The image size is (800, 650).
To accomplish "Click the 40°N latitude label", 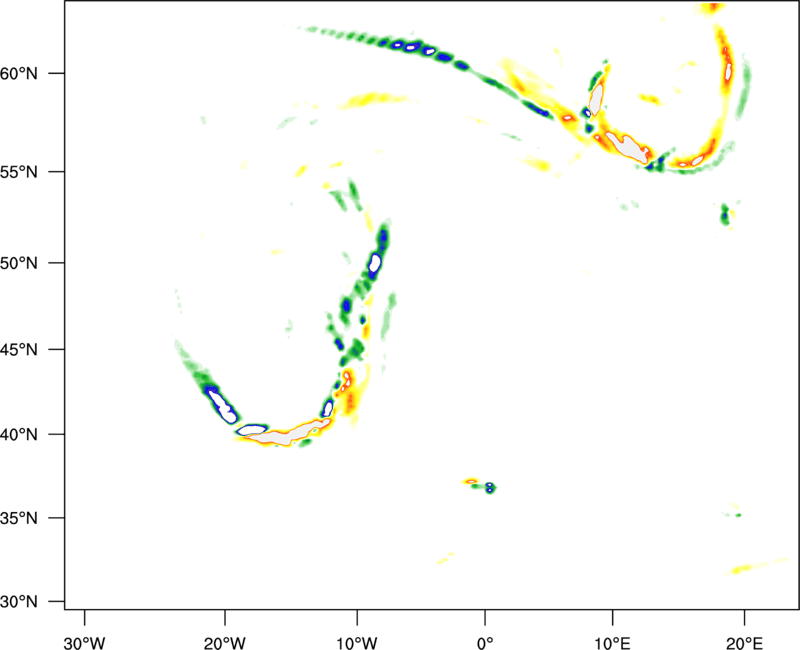I will [x=19, y=435].
